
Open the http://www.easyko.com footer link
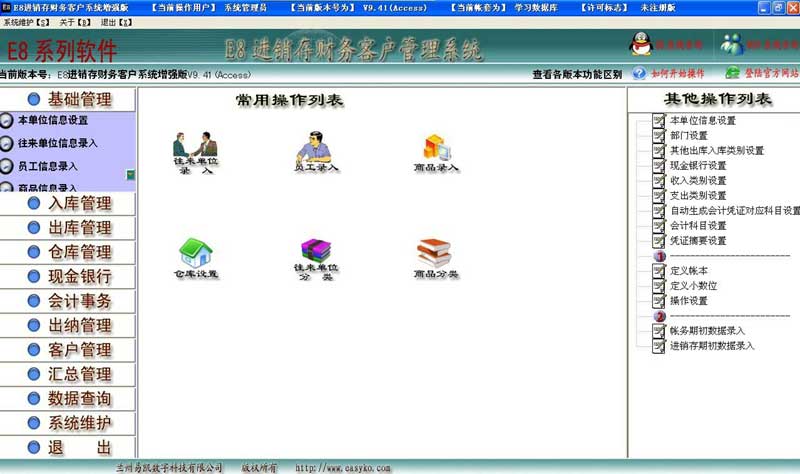(343, 467)
